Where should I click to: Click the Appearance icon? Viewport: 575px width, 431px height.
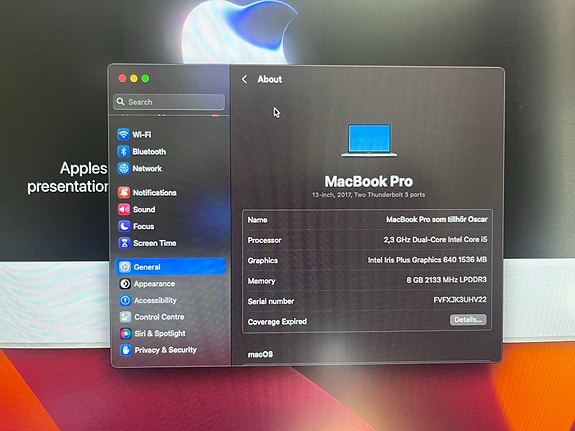point(125,284)
